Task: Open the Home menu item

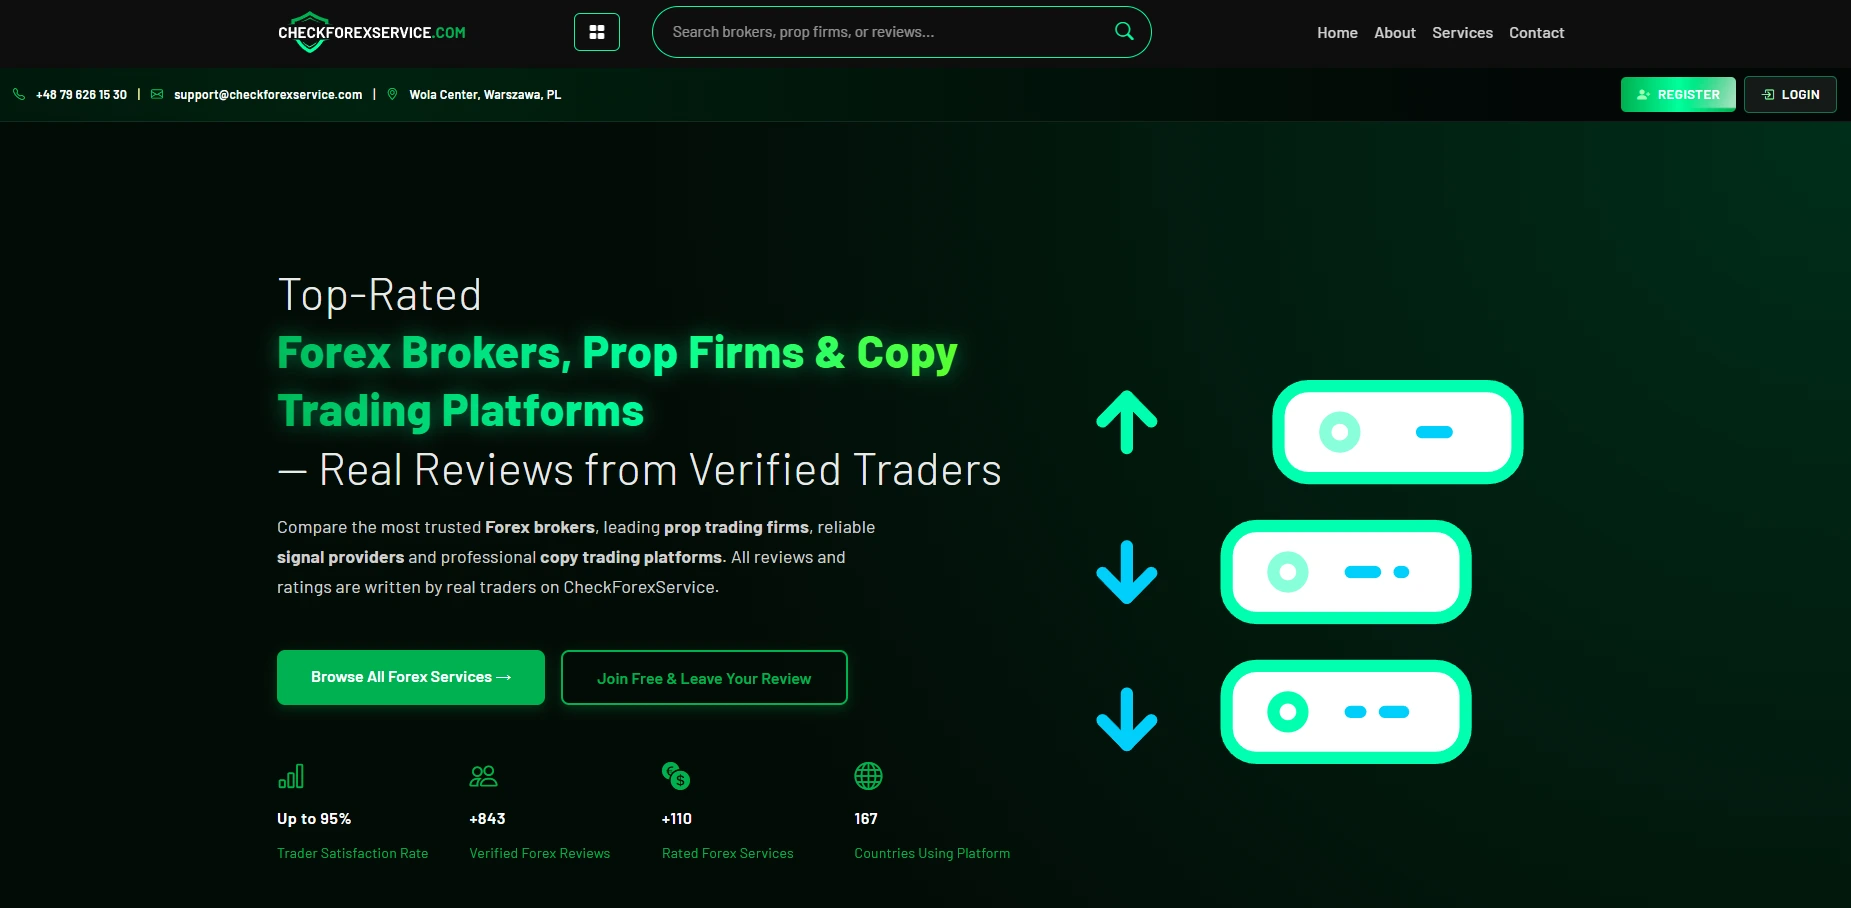Action: (1337, 33)
